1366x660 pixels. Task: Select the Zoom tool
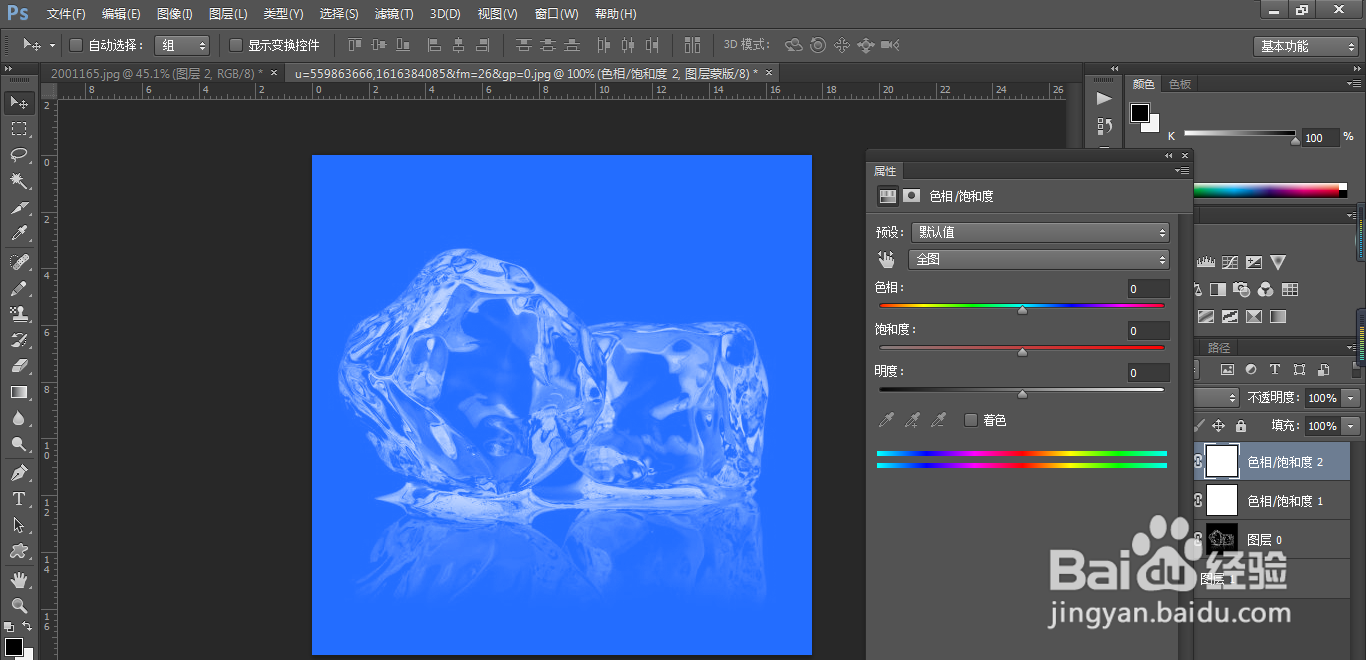[x=19, y=605]
